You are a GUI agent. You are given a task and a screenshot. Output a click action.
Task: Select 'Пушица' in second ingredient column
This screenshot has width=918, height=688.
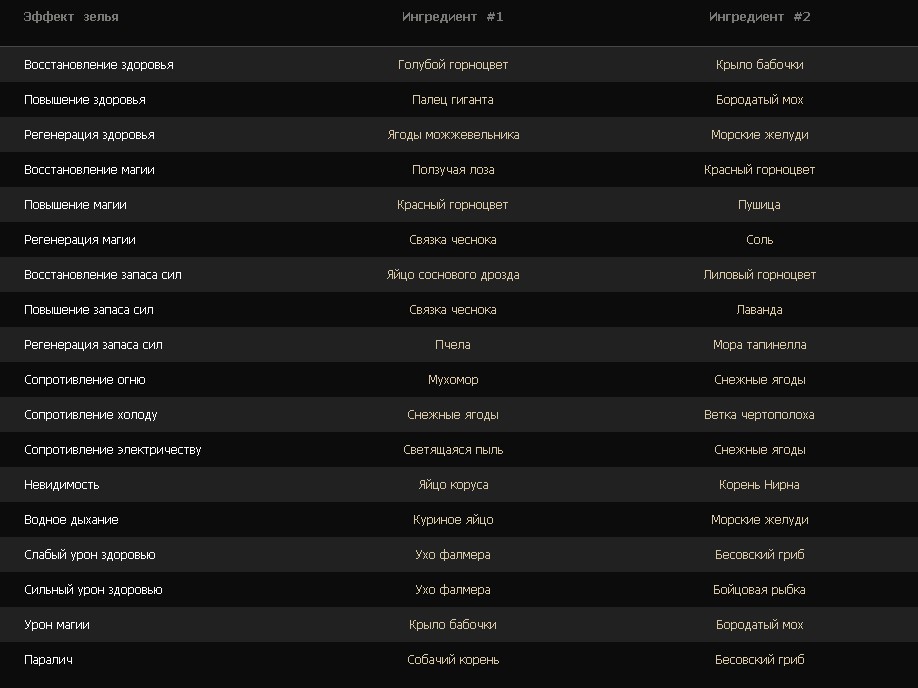click(x=759, y=205)
